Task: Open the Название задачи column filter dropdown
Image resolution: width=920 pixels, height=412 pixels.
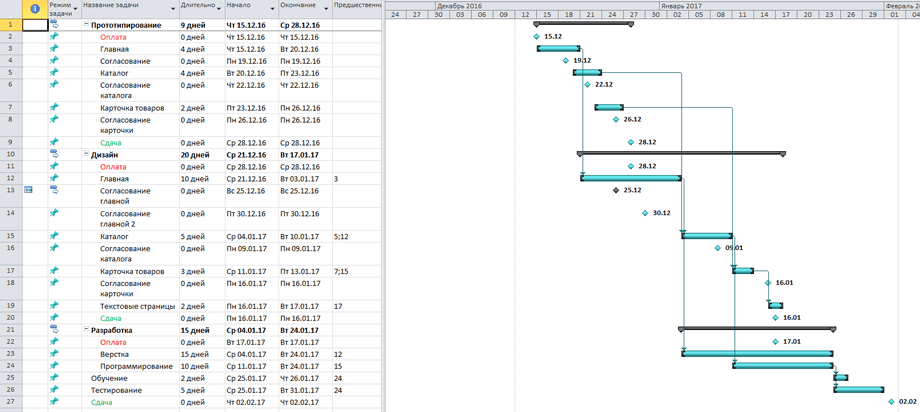Action: point(173,10)
